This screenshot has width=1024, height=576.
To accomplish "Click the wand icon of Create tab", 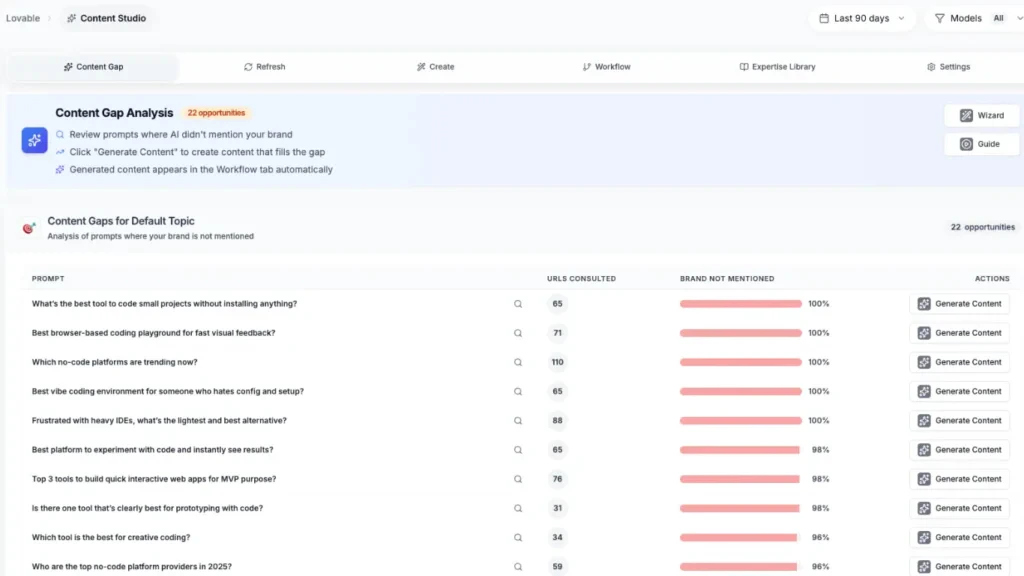I will (421, 67).
